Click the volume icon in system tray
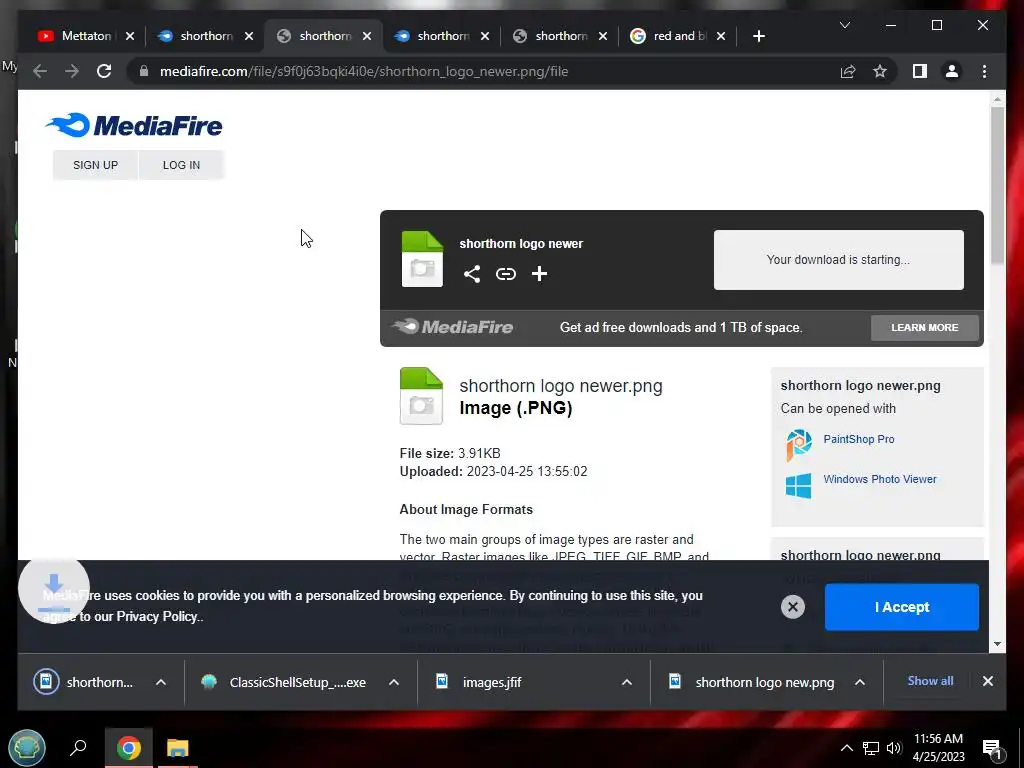The width and height of the screenshot is (1024, 768). pos(894,748)
